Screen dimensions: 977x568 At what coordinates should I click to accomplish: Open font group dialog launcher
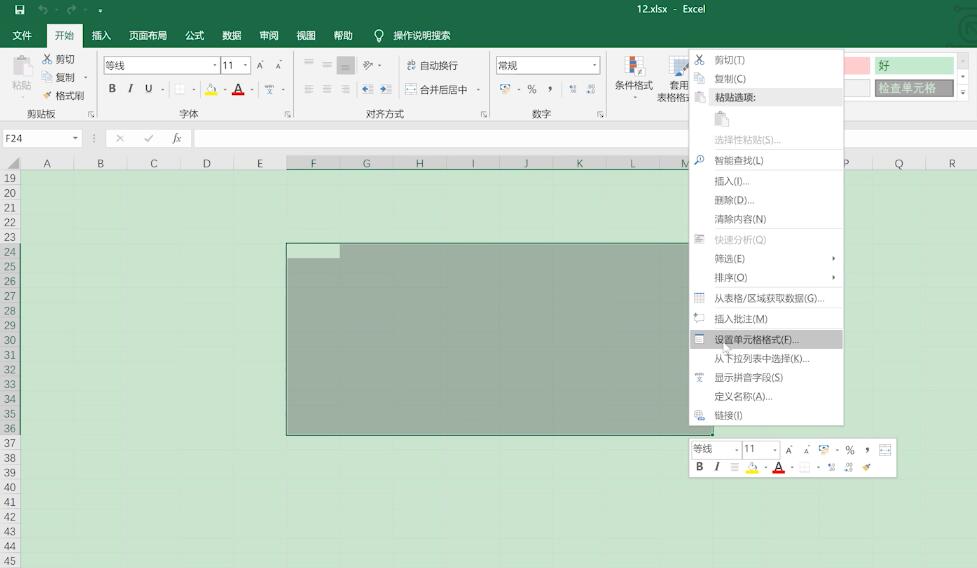pyautogui.click(x=287, y=114)
